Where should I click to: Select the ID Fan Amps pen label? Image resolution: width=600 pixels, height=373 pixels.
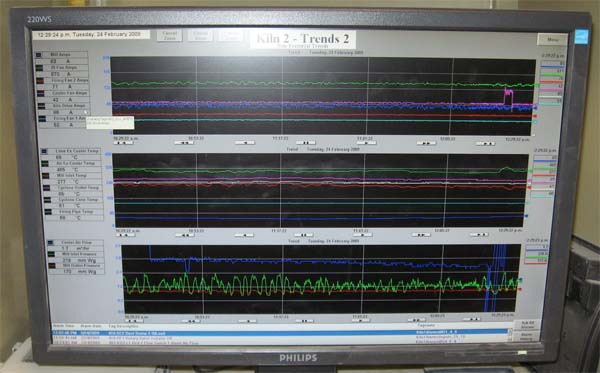pos(64,68)
